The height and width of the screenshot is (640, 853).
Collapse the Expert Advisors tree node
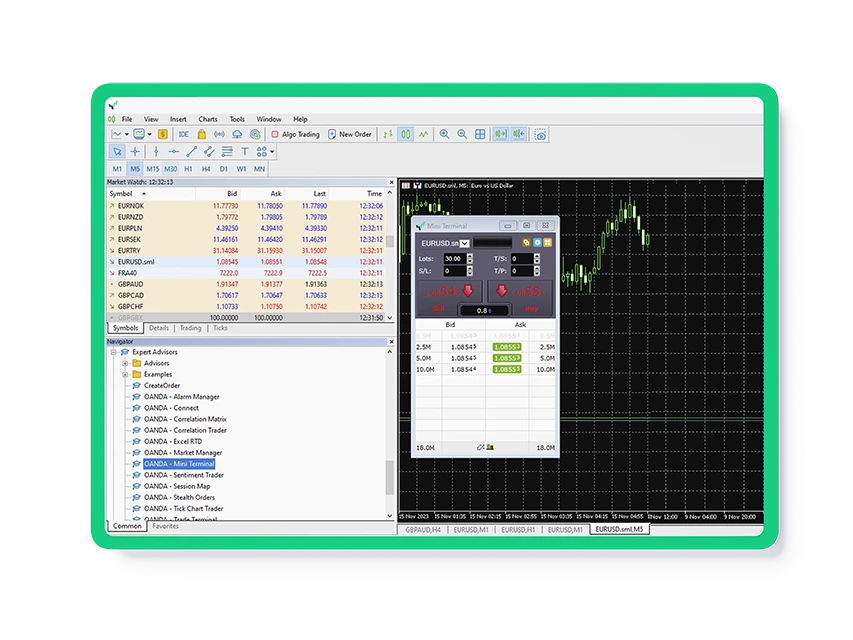(114, 352)
